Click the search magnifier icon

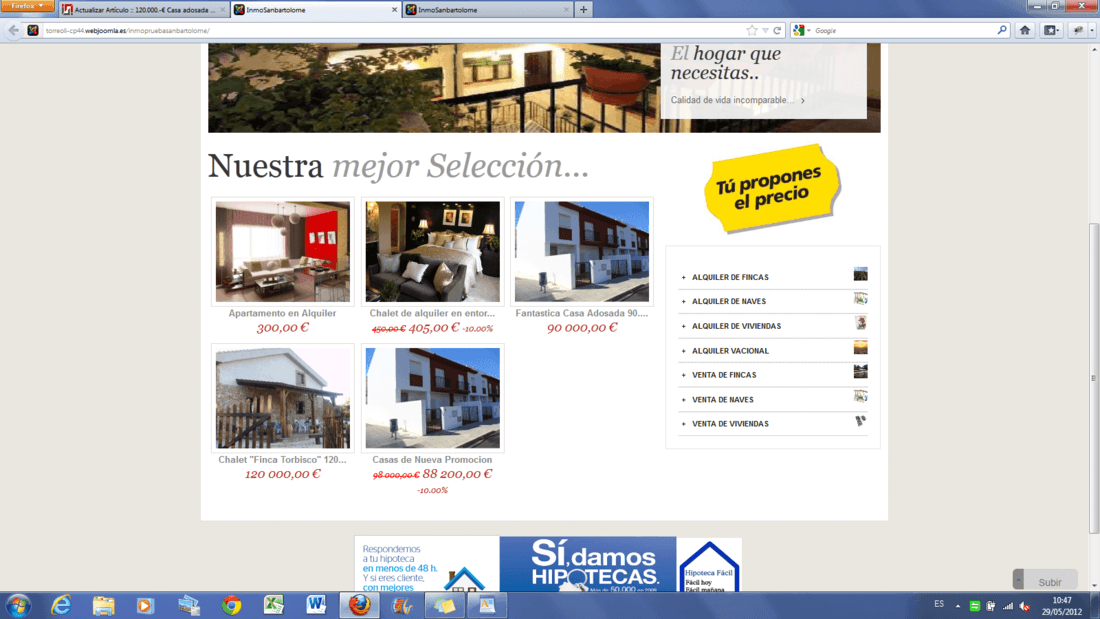[x=1002, y=30]
